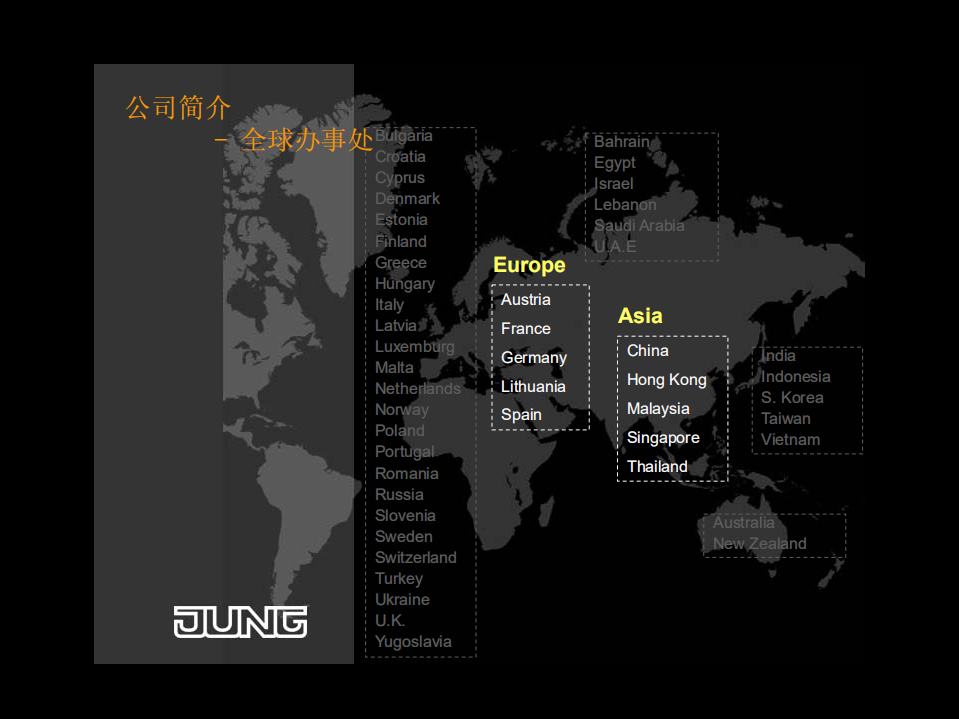Image resolution: width=959 pixels, height=719 pixels.
Task: Select Spain in the Europe box
Action: coord(521,414)
